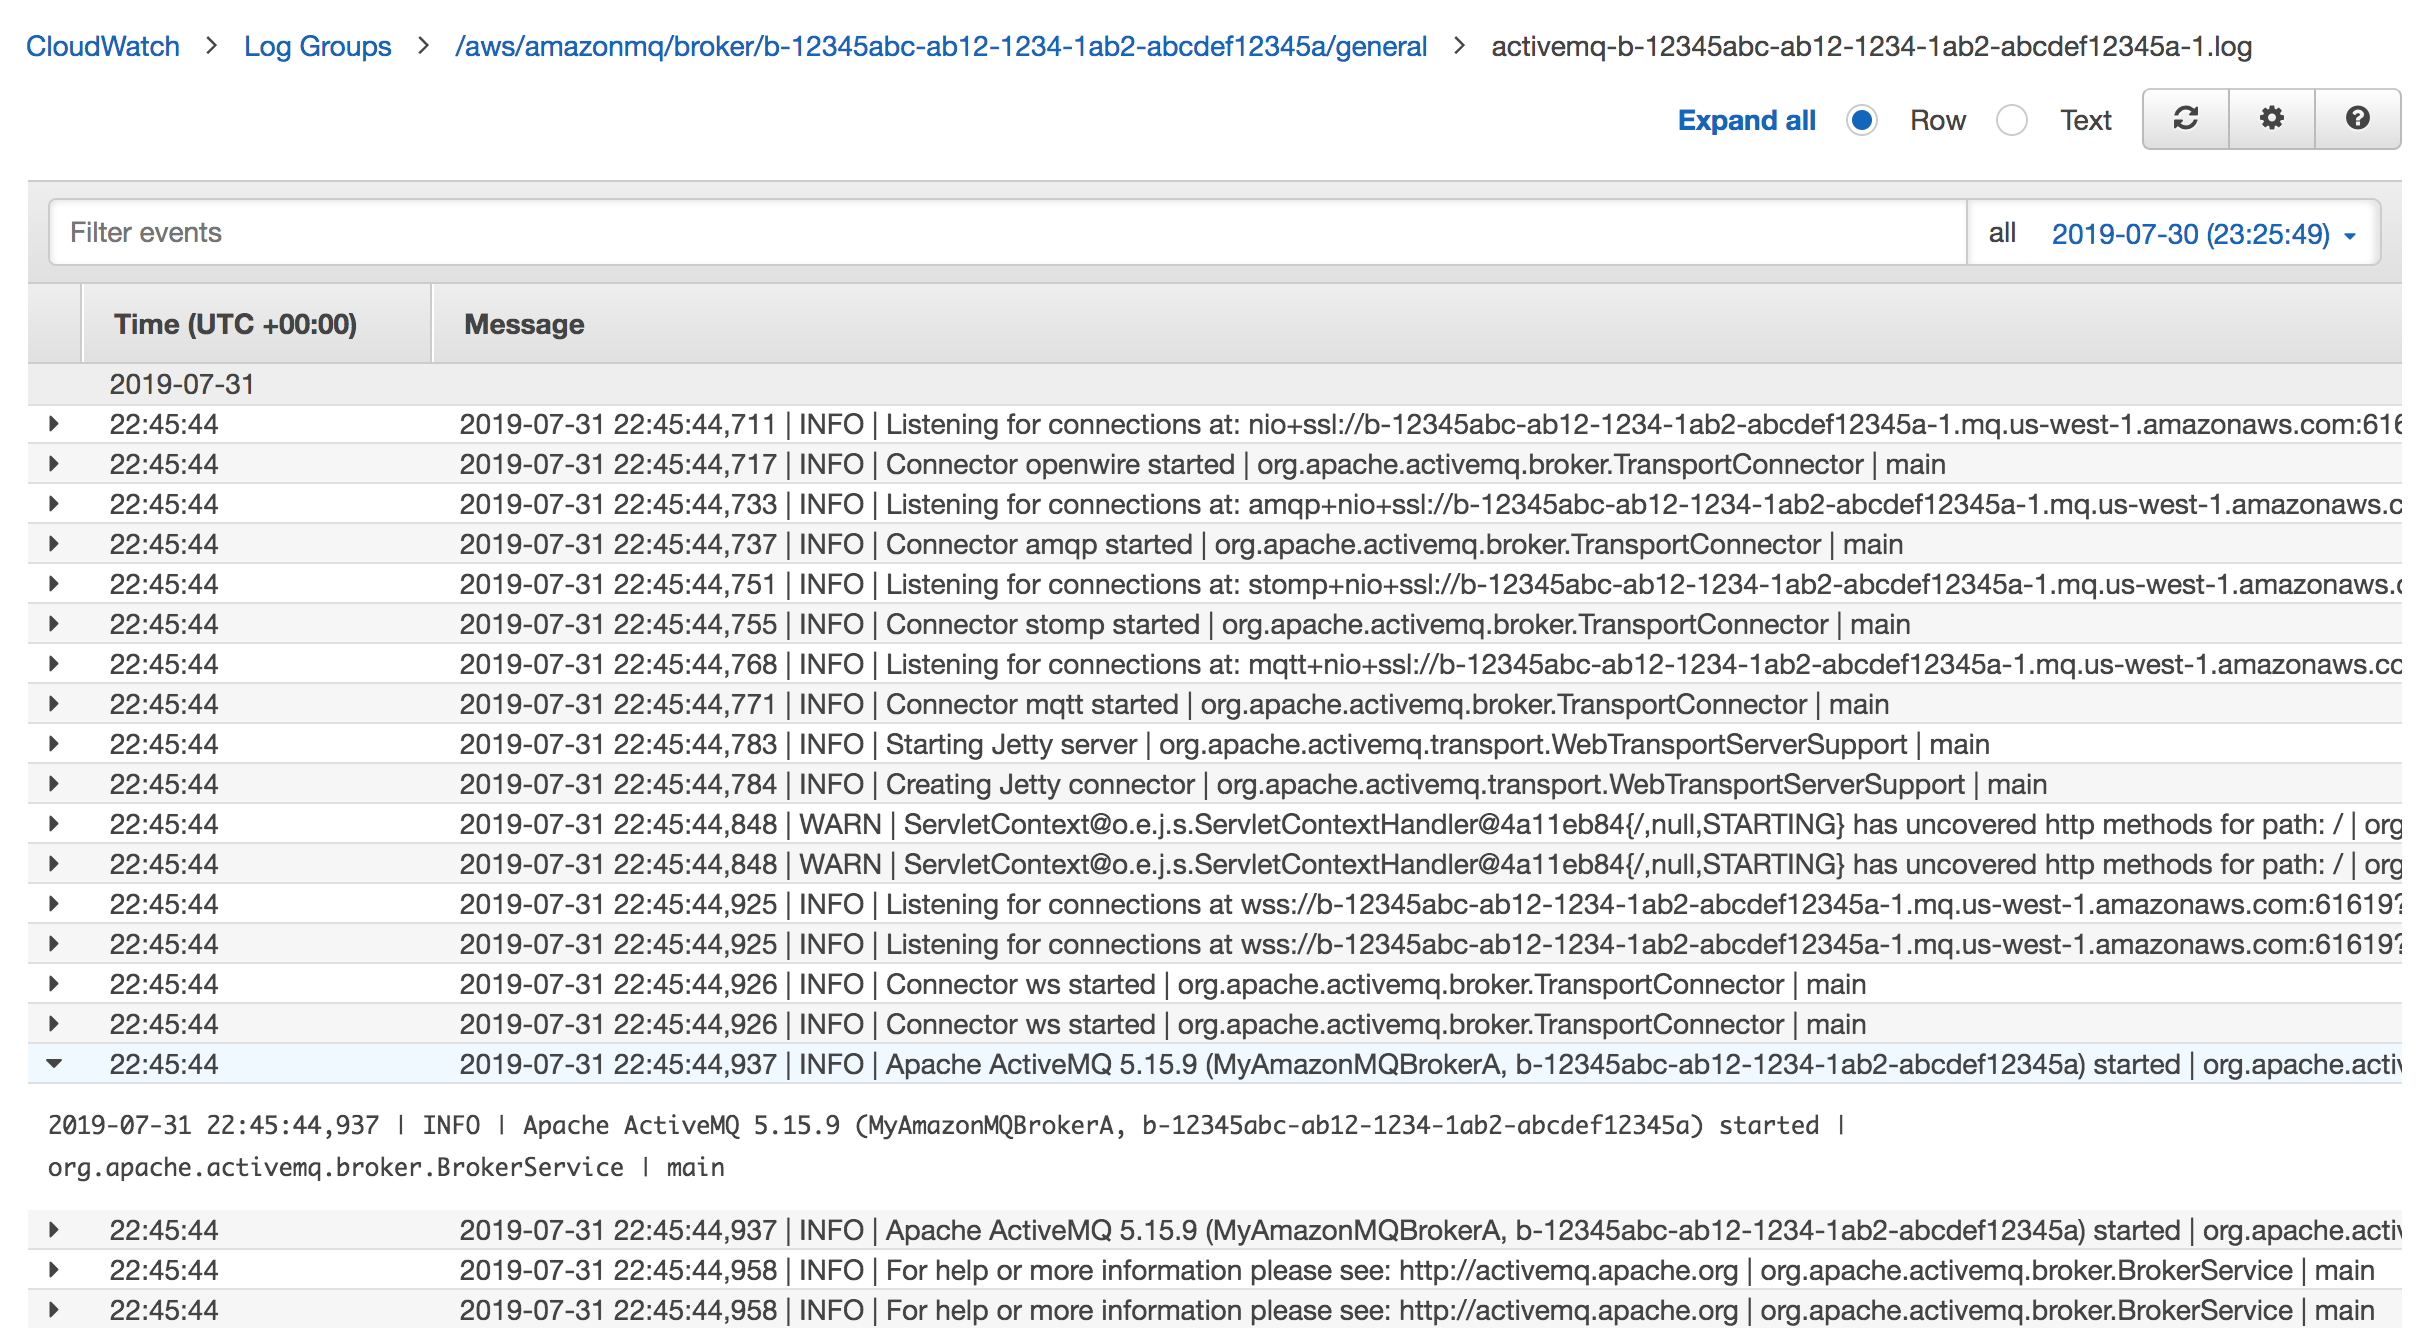Navigate to CloudWatch via the breadcrumb

(x=103, y=46)
